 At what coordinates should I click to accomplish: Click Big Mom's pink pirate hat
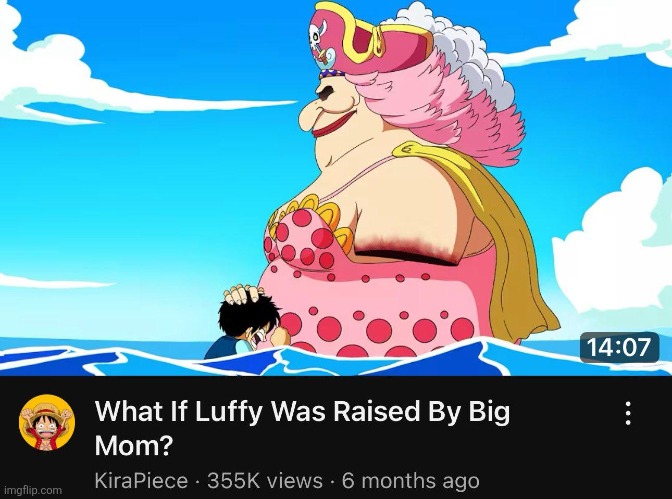pos(369,39)
